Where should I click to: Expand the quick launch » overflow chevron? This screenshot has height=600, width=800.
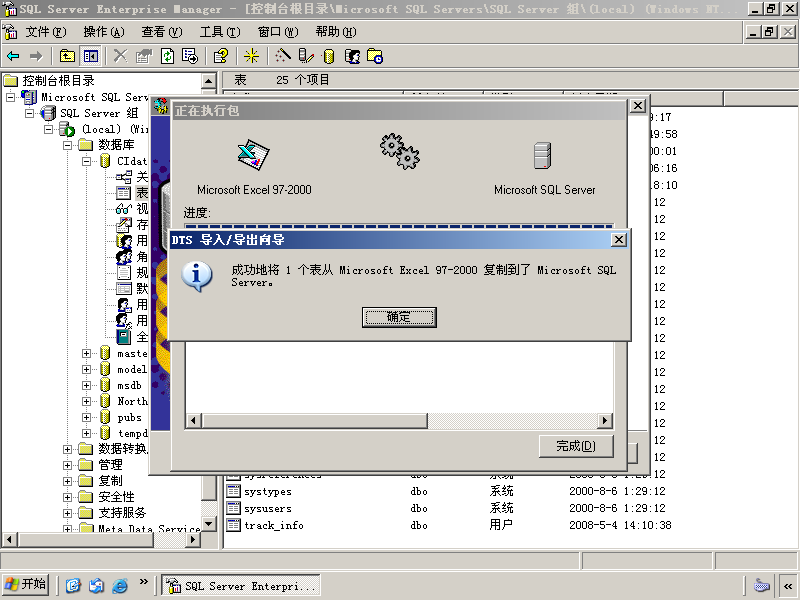pos(143,582)
